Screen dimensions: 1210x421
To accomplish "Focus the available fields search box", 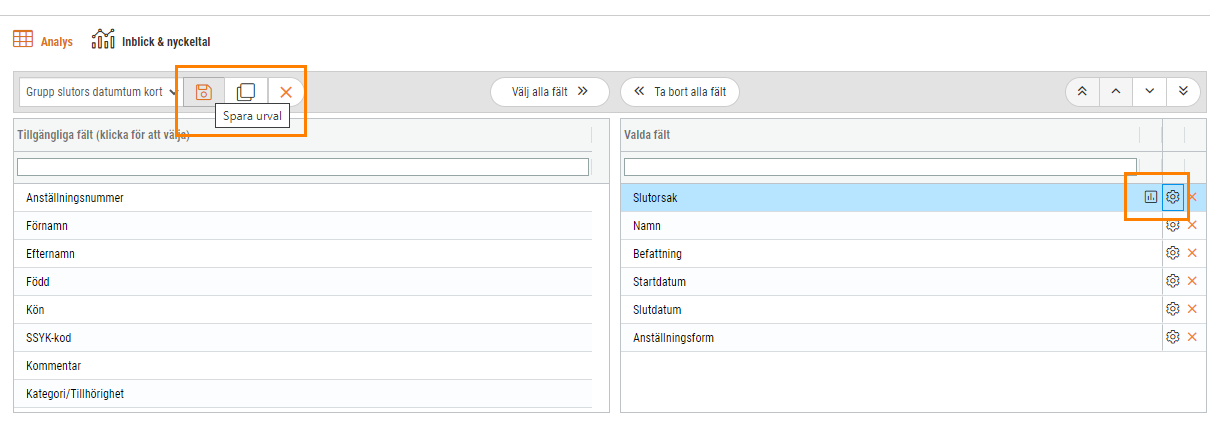I will tap(303, 167).
